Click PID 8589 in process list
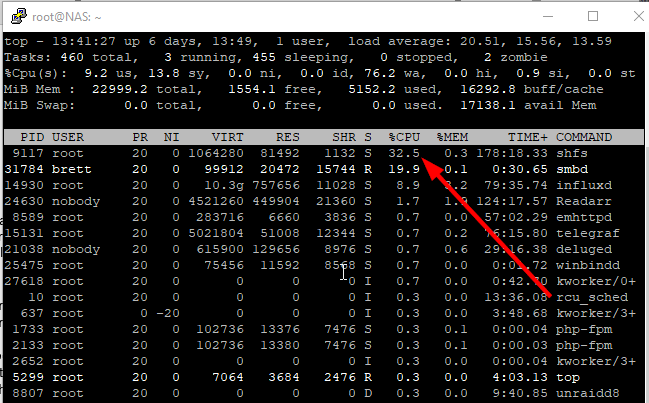Viewport: 649px width, 403px height. 28,217
